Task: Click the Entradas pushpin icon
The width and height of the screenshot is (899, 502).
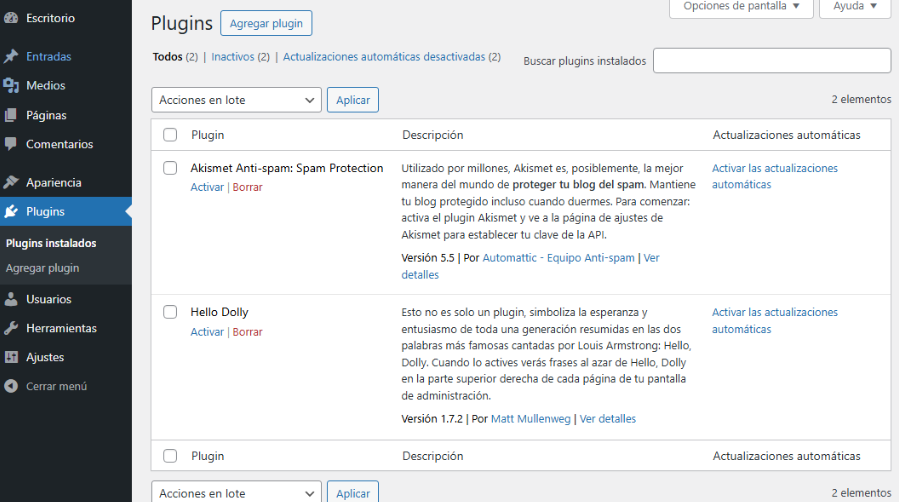Action: 11,57
